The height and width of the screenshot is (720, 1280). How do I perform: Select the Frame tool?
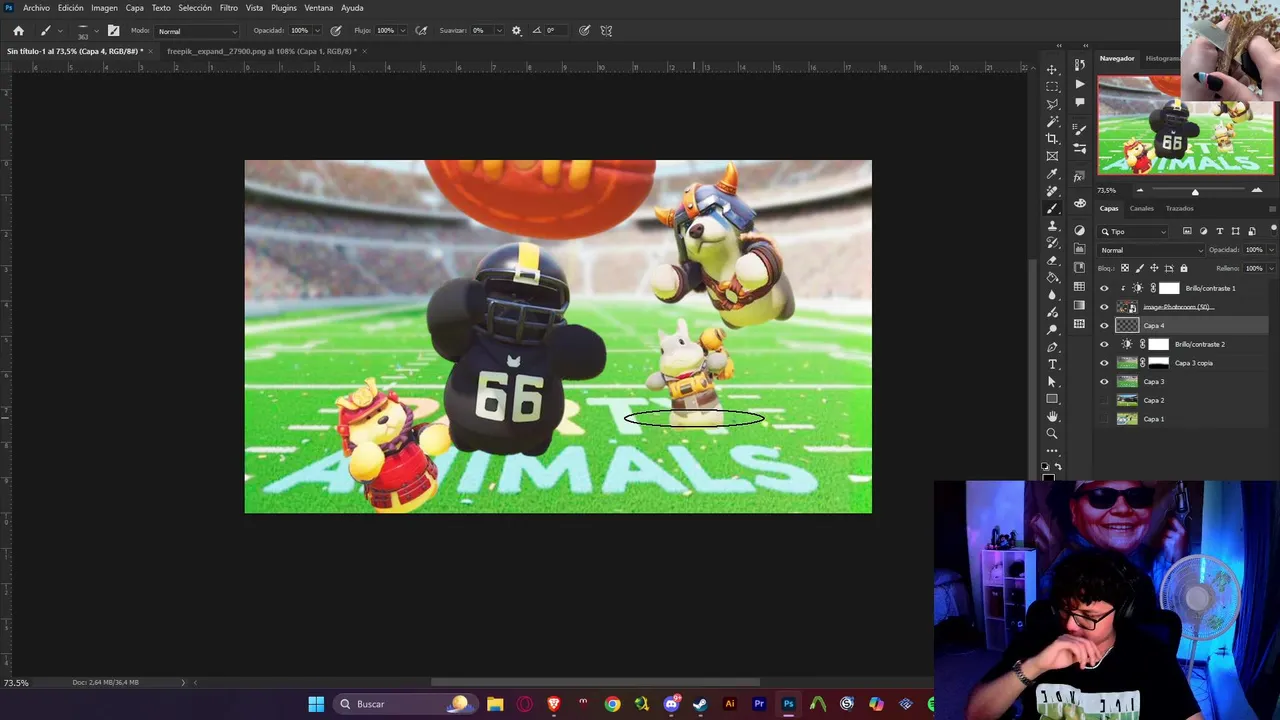click(1052, 156)
